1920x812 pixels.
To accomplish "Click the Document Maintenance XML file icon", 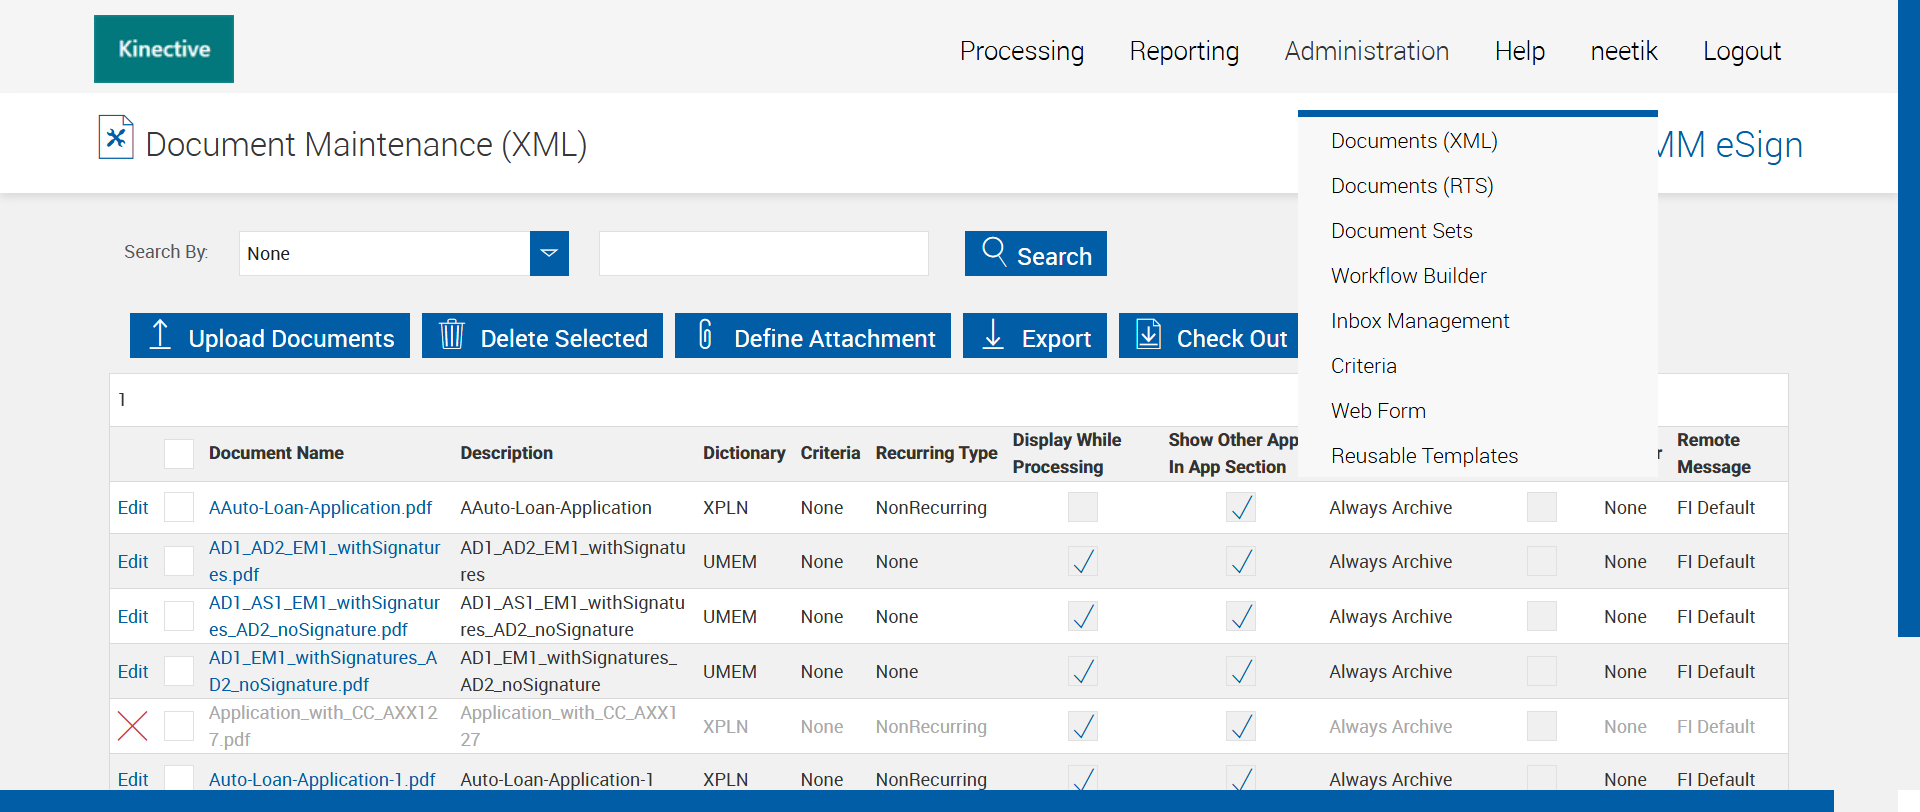I will [x=116, y=137].
